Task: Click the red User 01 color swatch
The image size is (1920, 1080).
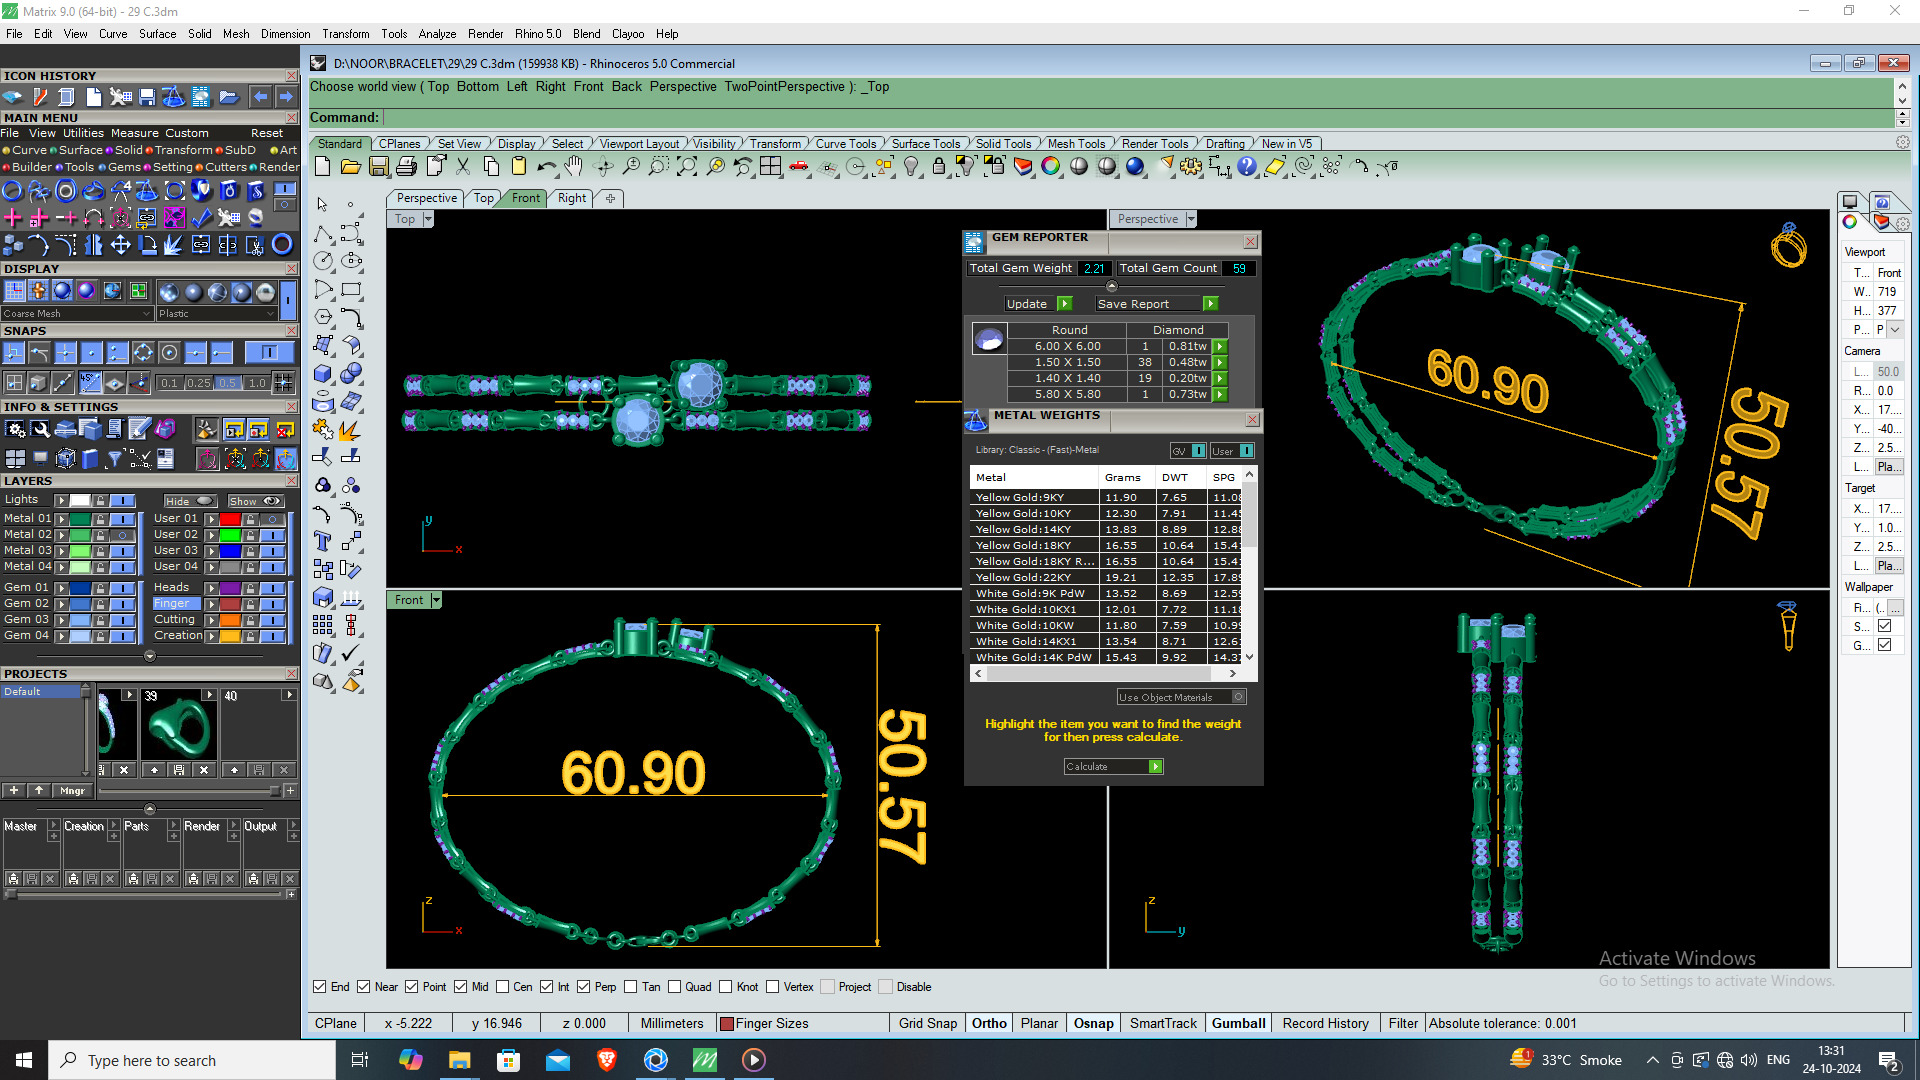Action: click(230, 519)
